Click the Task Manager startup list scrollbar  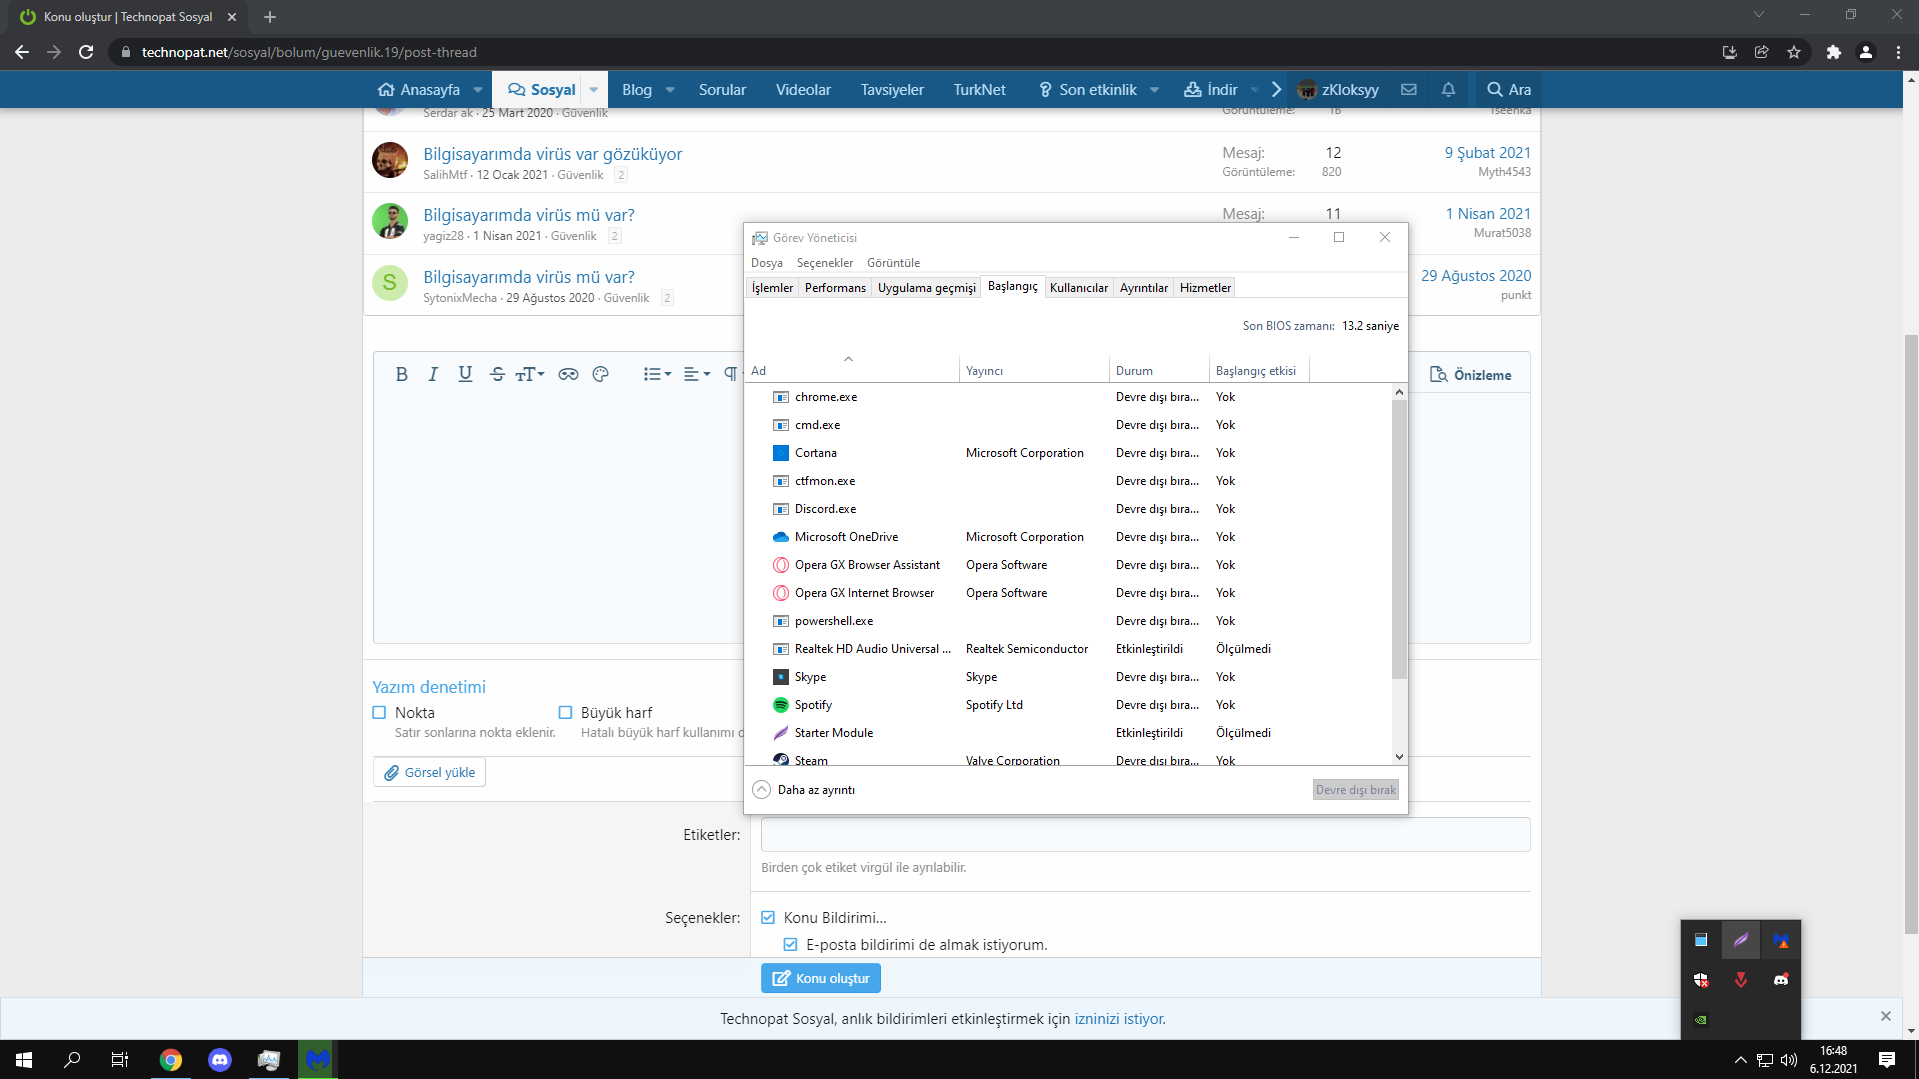(1399, 540)
